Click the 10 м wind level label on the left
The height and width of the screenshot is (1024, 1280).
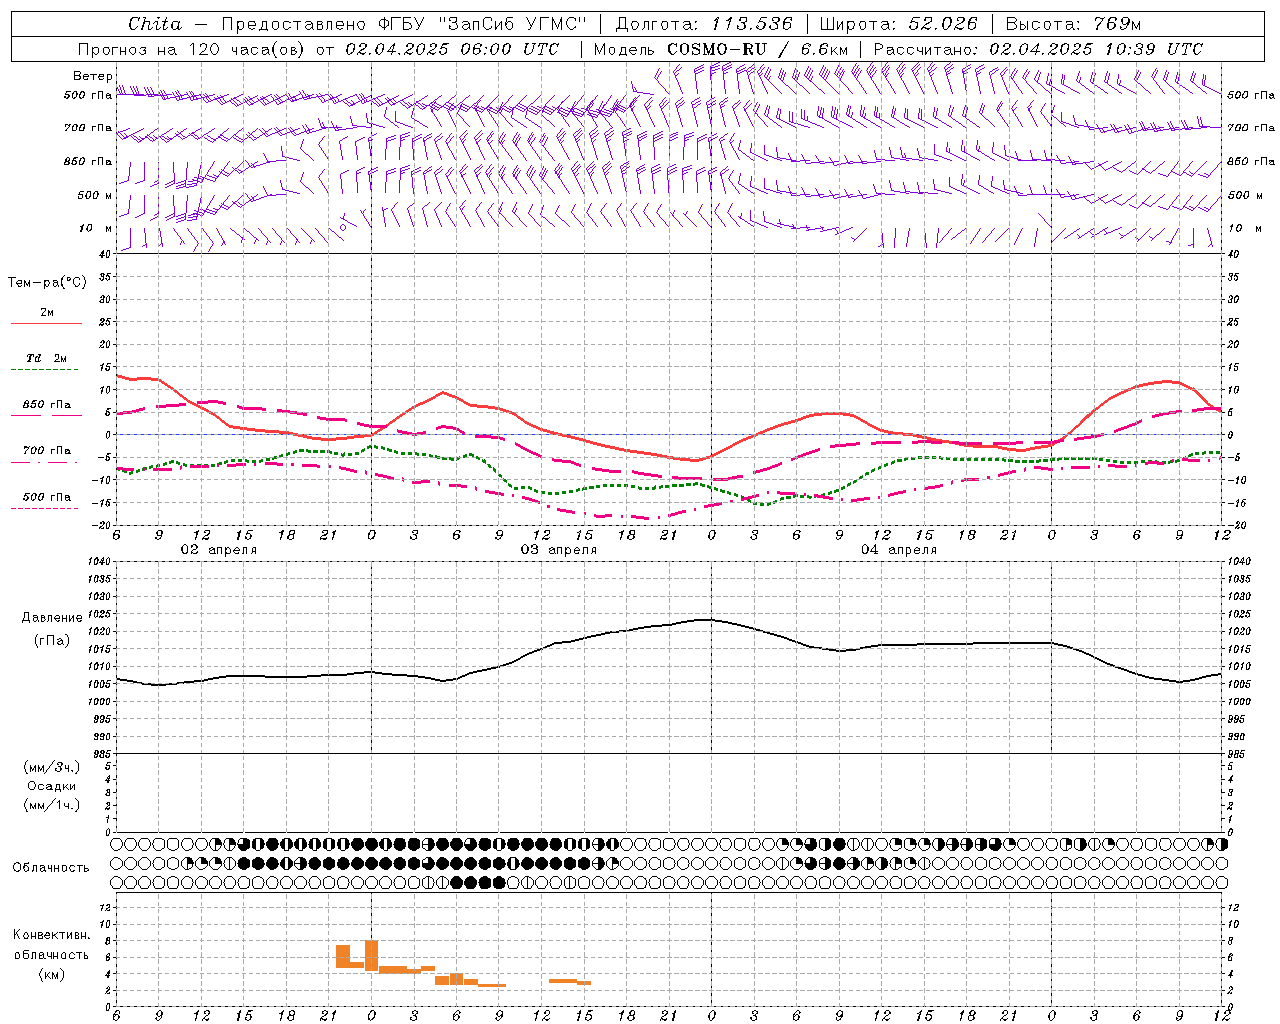tap(96, 229)
